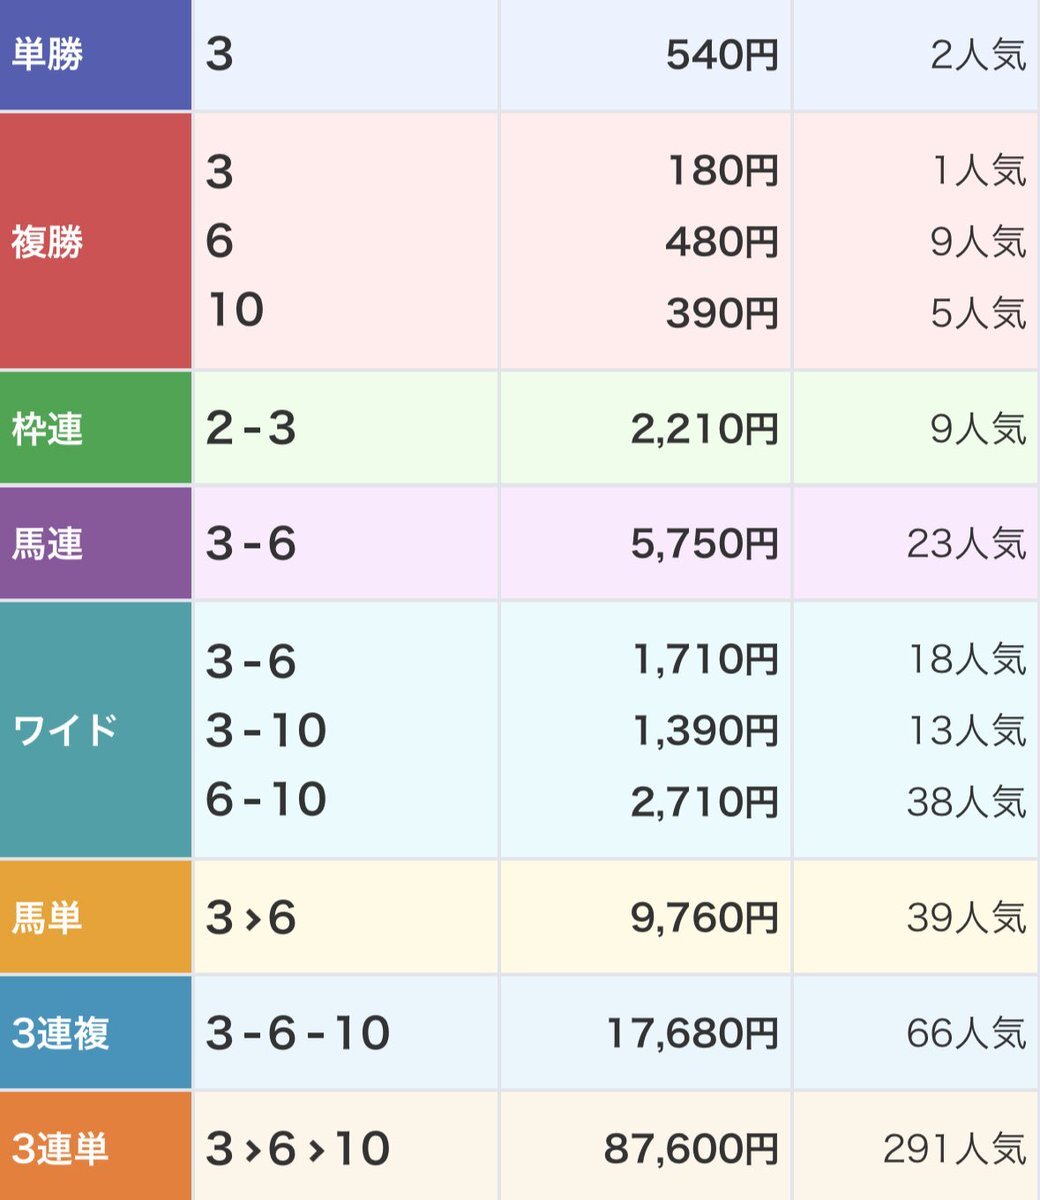Click the 2,210円 bracket quinella payout

(x=704, y=429)
